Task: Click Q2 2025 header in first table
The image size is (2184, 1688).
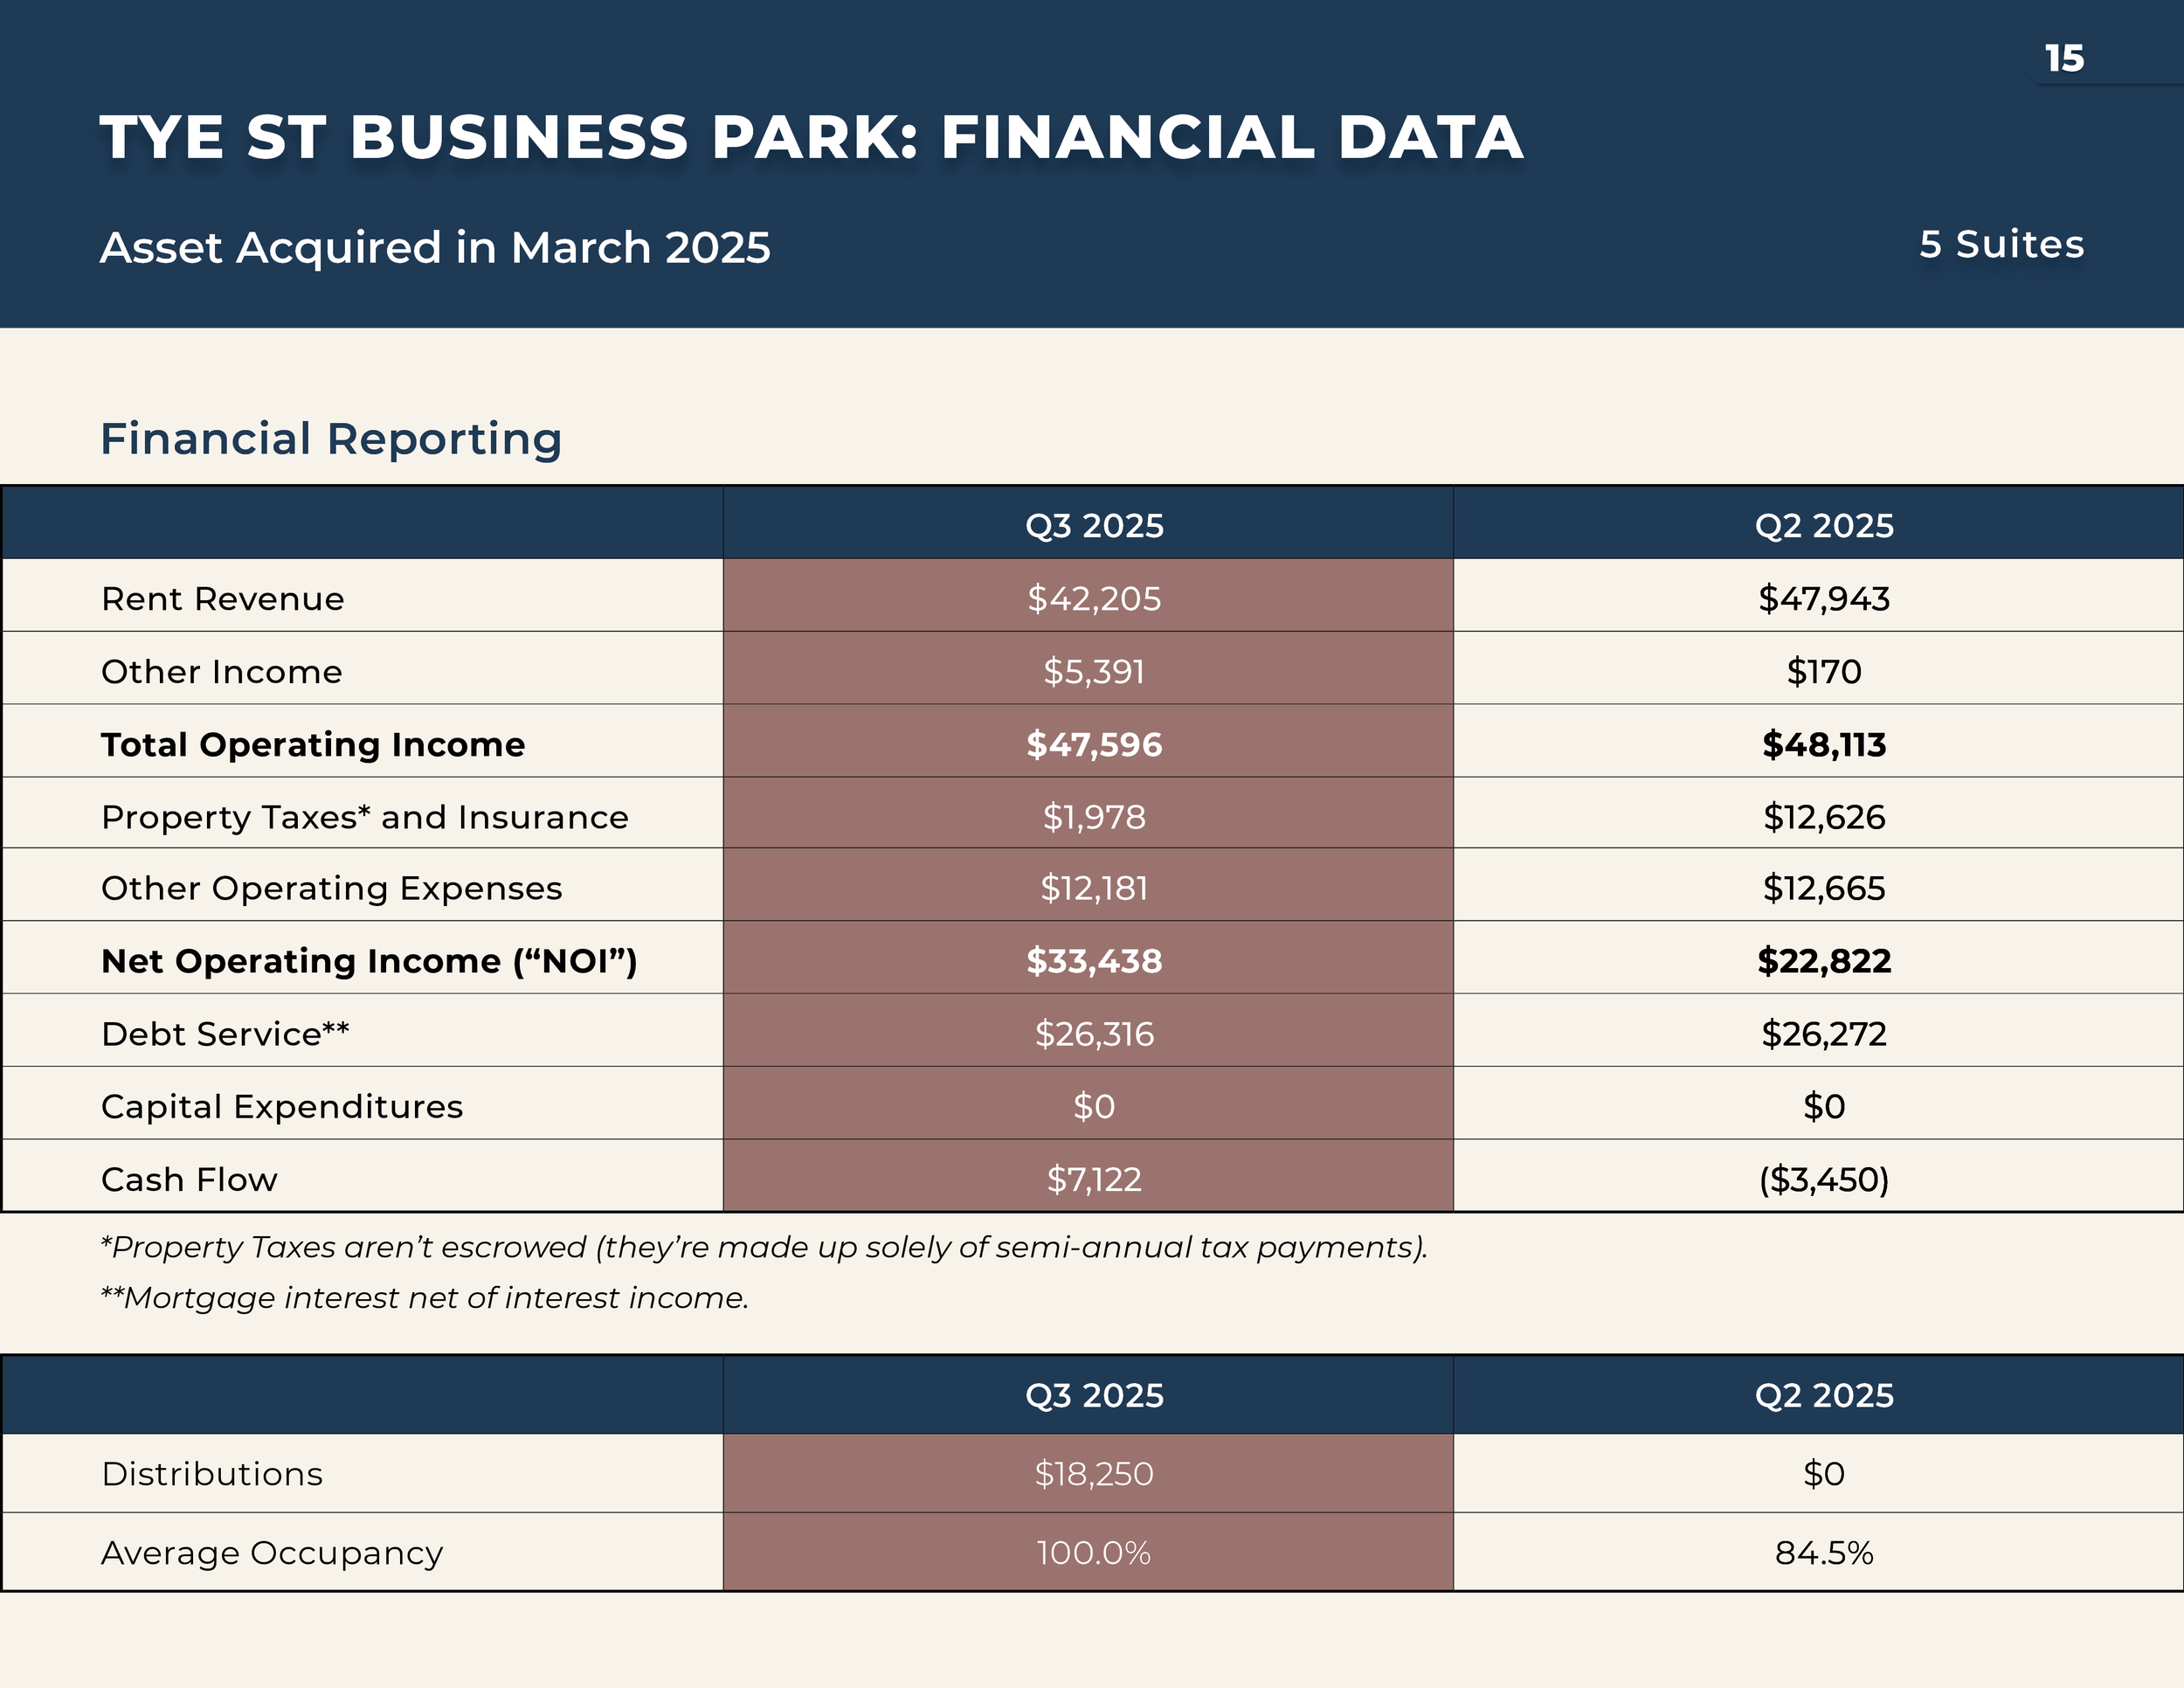Action: 1823,525
